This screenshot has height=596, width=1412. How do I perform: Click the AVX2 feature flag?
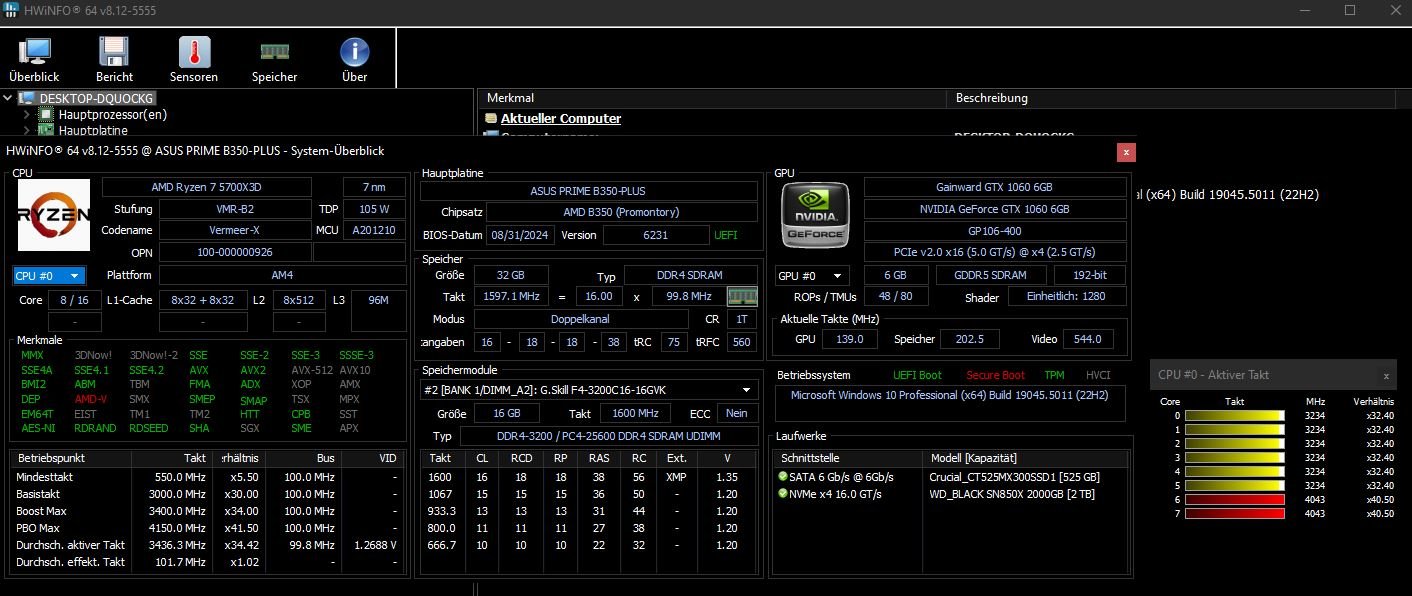click(x=253, y=370)
